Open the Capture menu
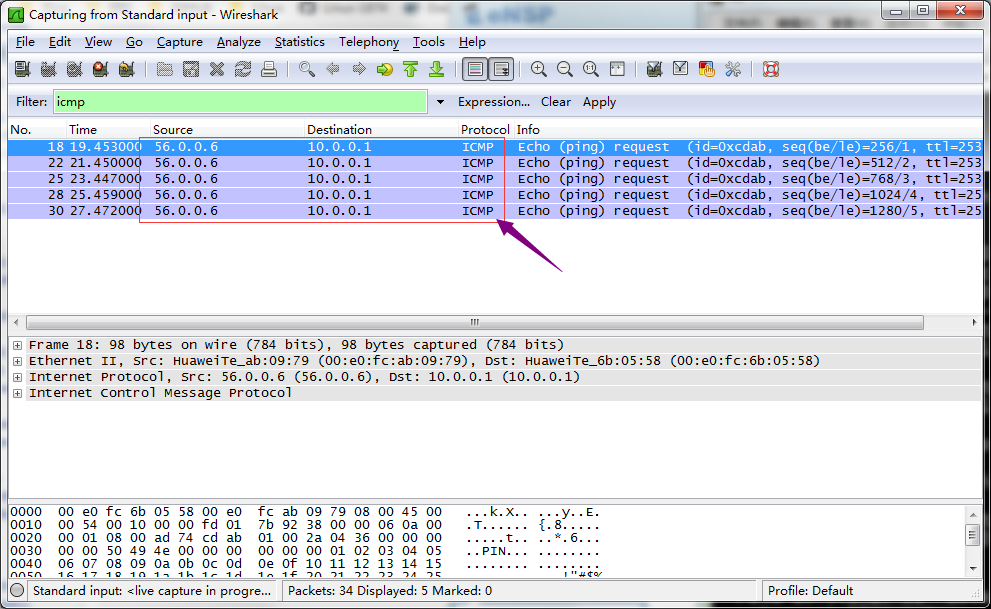The width and height of the screenshot is (991, 609). 179,42
